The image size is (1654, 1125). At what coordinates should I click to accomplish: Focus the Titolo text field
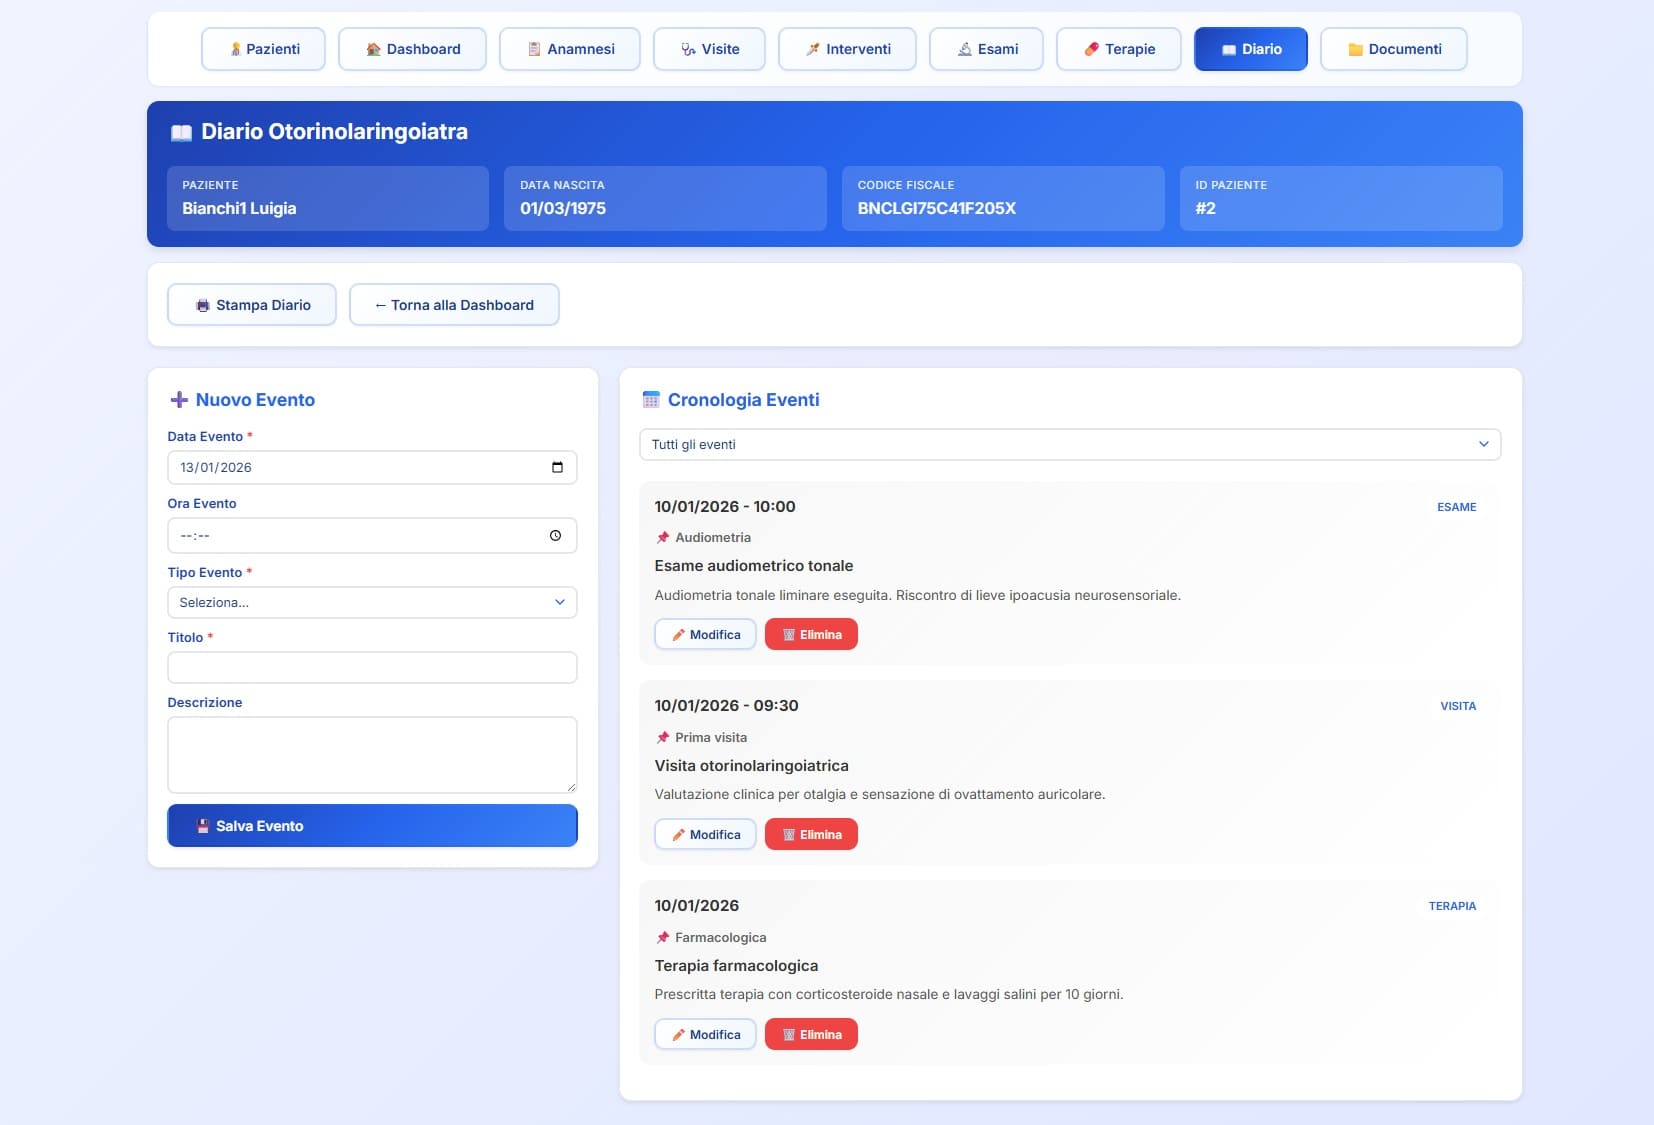click(x=372, y=668)
